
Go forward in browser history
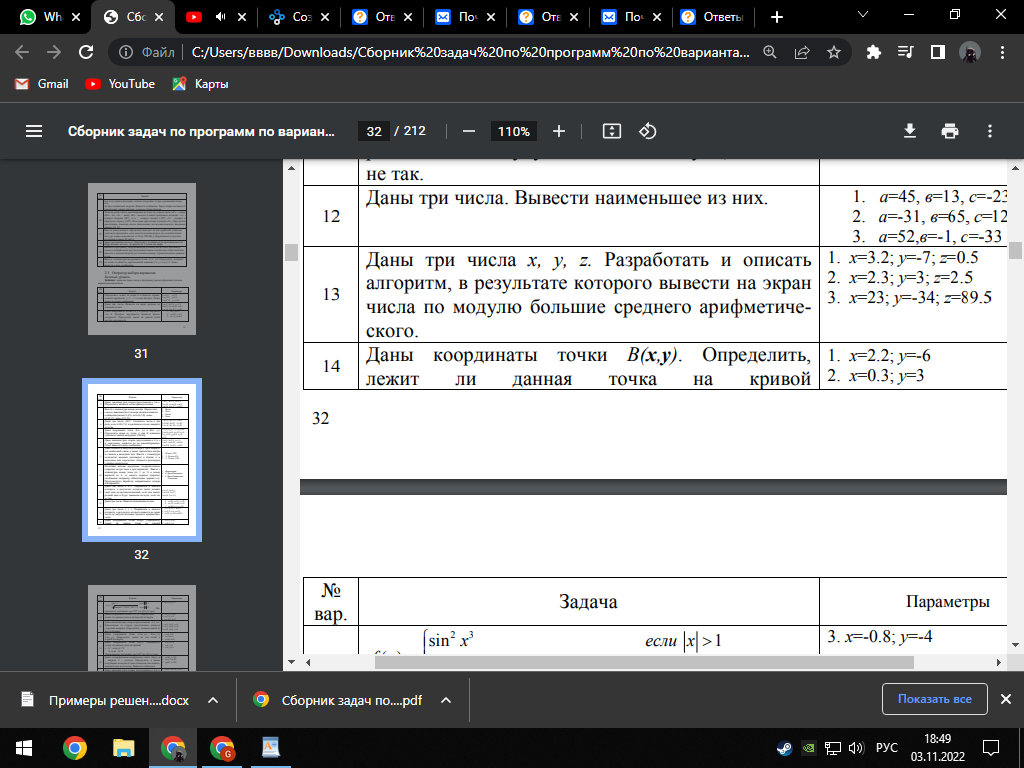(54, 52)
